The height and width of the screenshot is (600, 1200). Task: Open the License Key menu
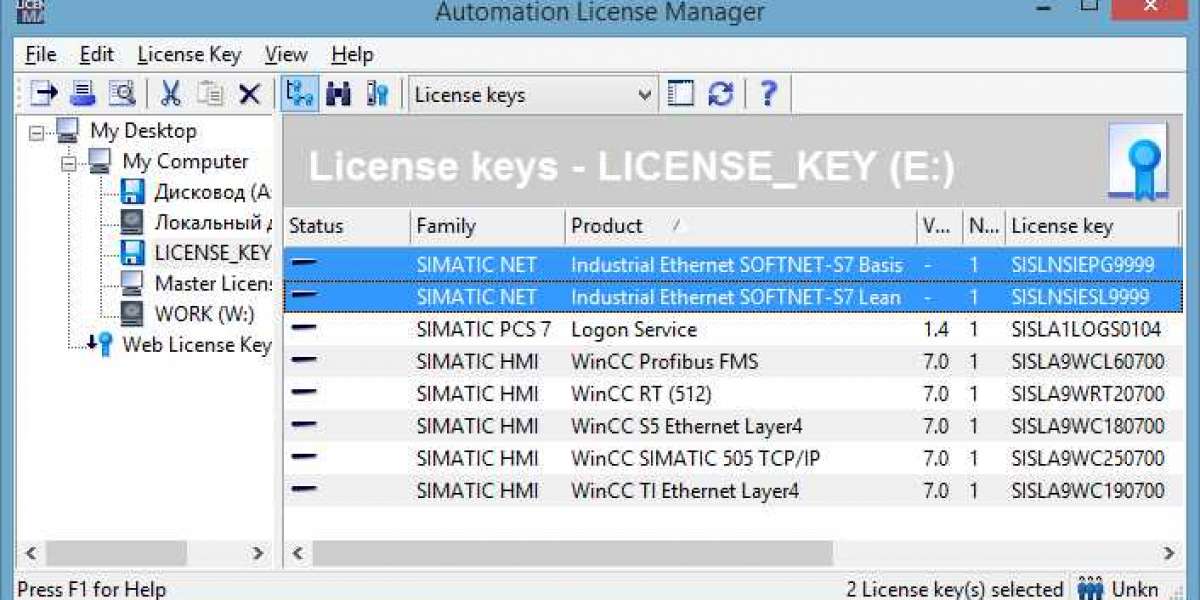tap(189, 54)
